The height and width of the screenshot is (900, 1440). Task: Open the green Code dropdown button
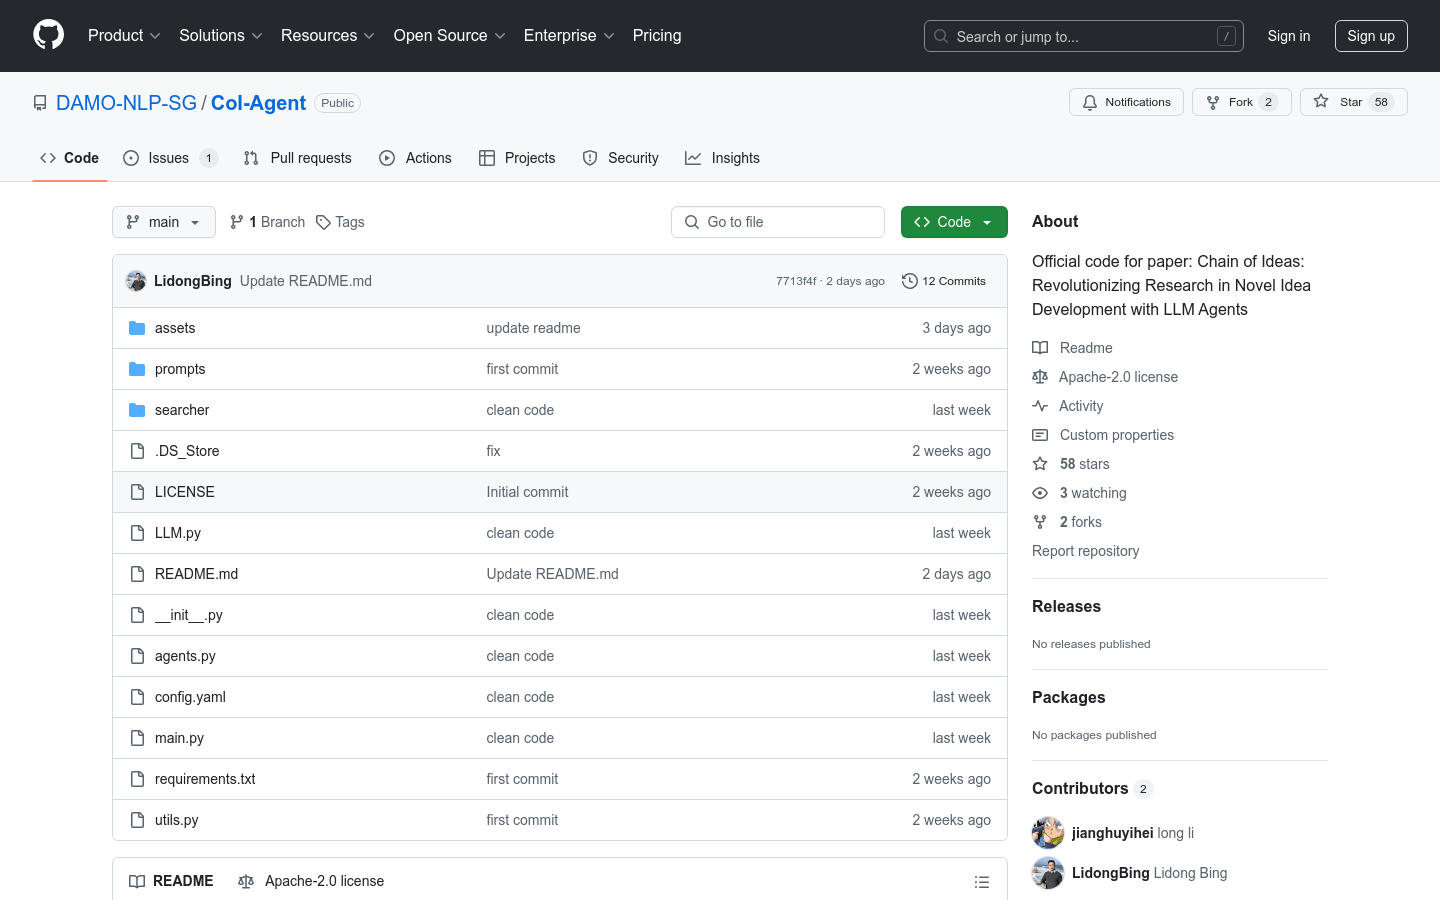(954, 222)
